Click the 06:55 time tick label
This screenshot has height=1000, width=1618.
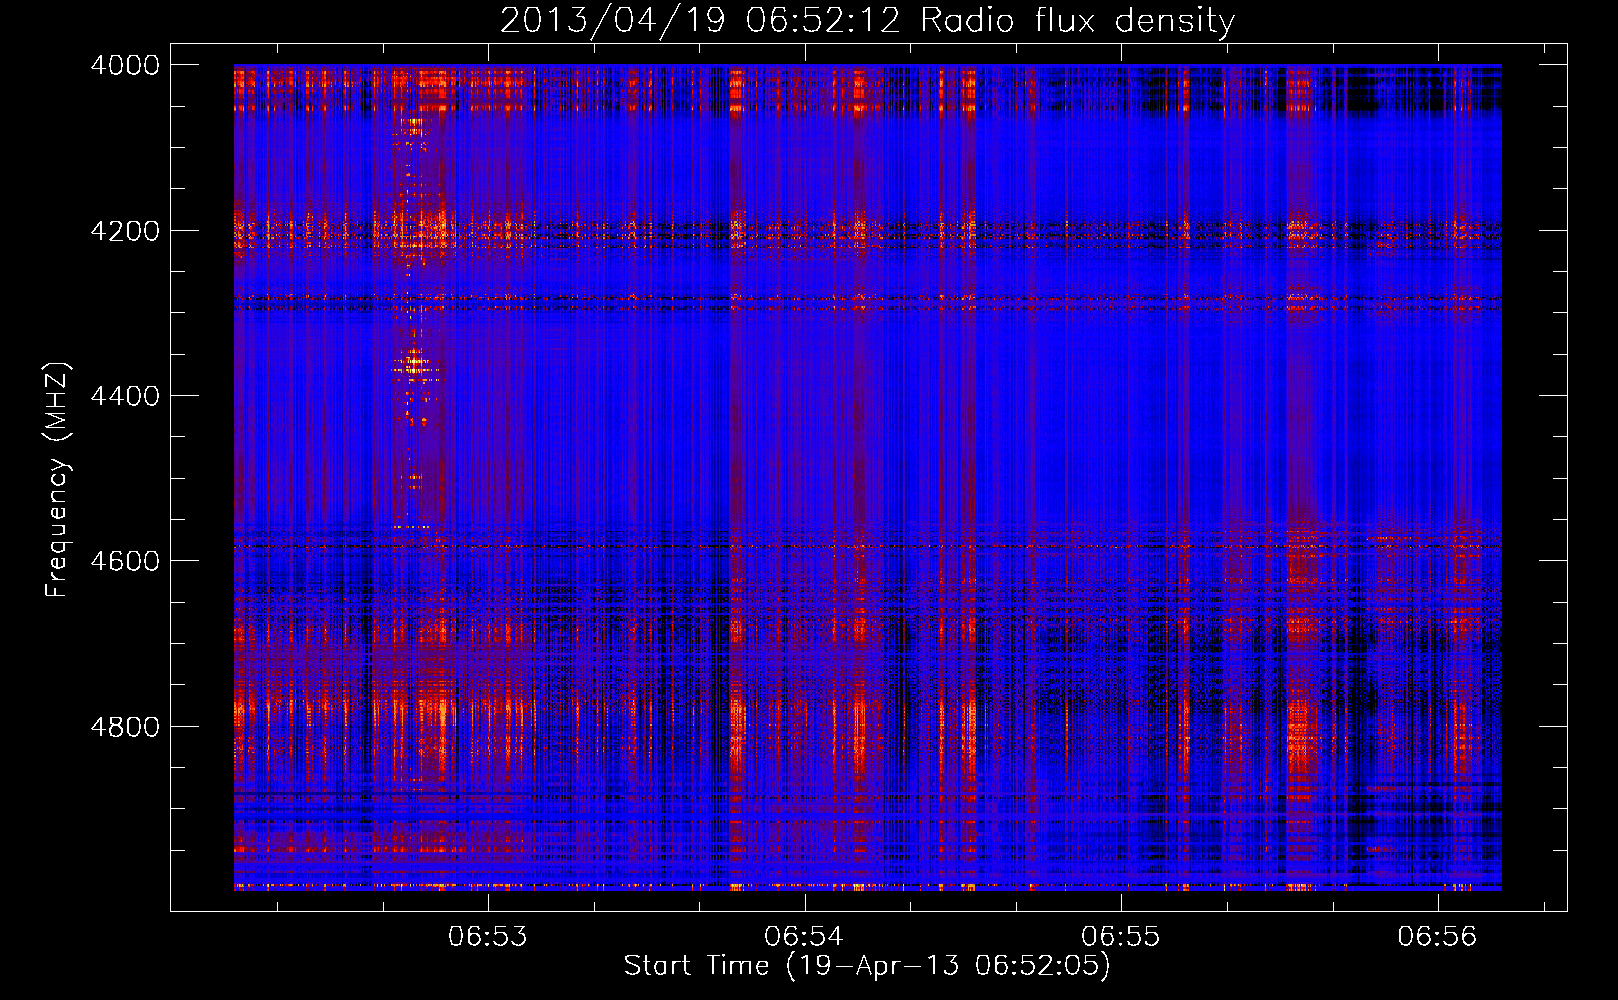point(1121,936)
